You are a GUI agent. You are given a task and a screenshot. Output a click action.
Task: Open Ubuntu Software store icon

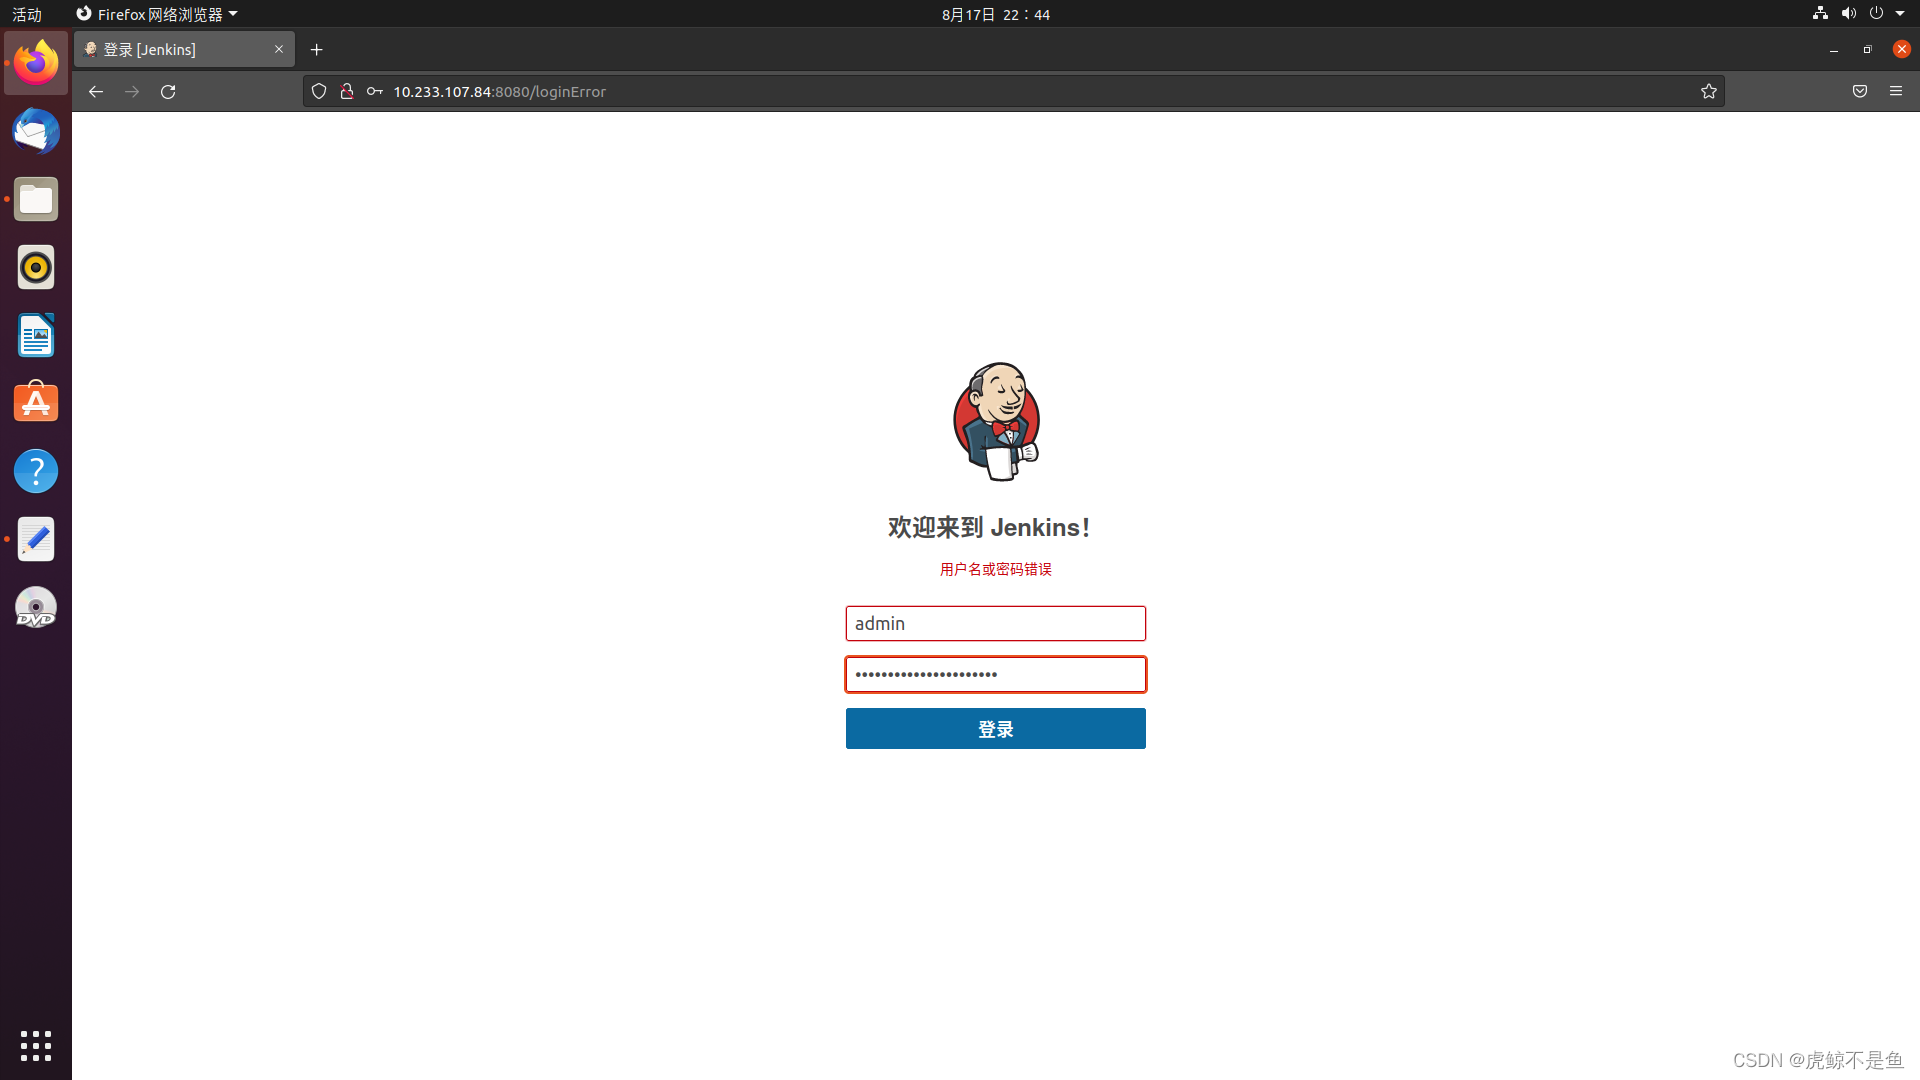[x=36, y=403]
